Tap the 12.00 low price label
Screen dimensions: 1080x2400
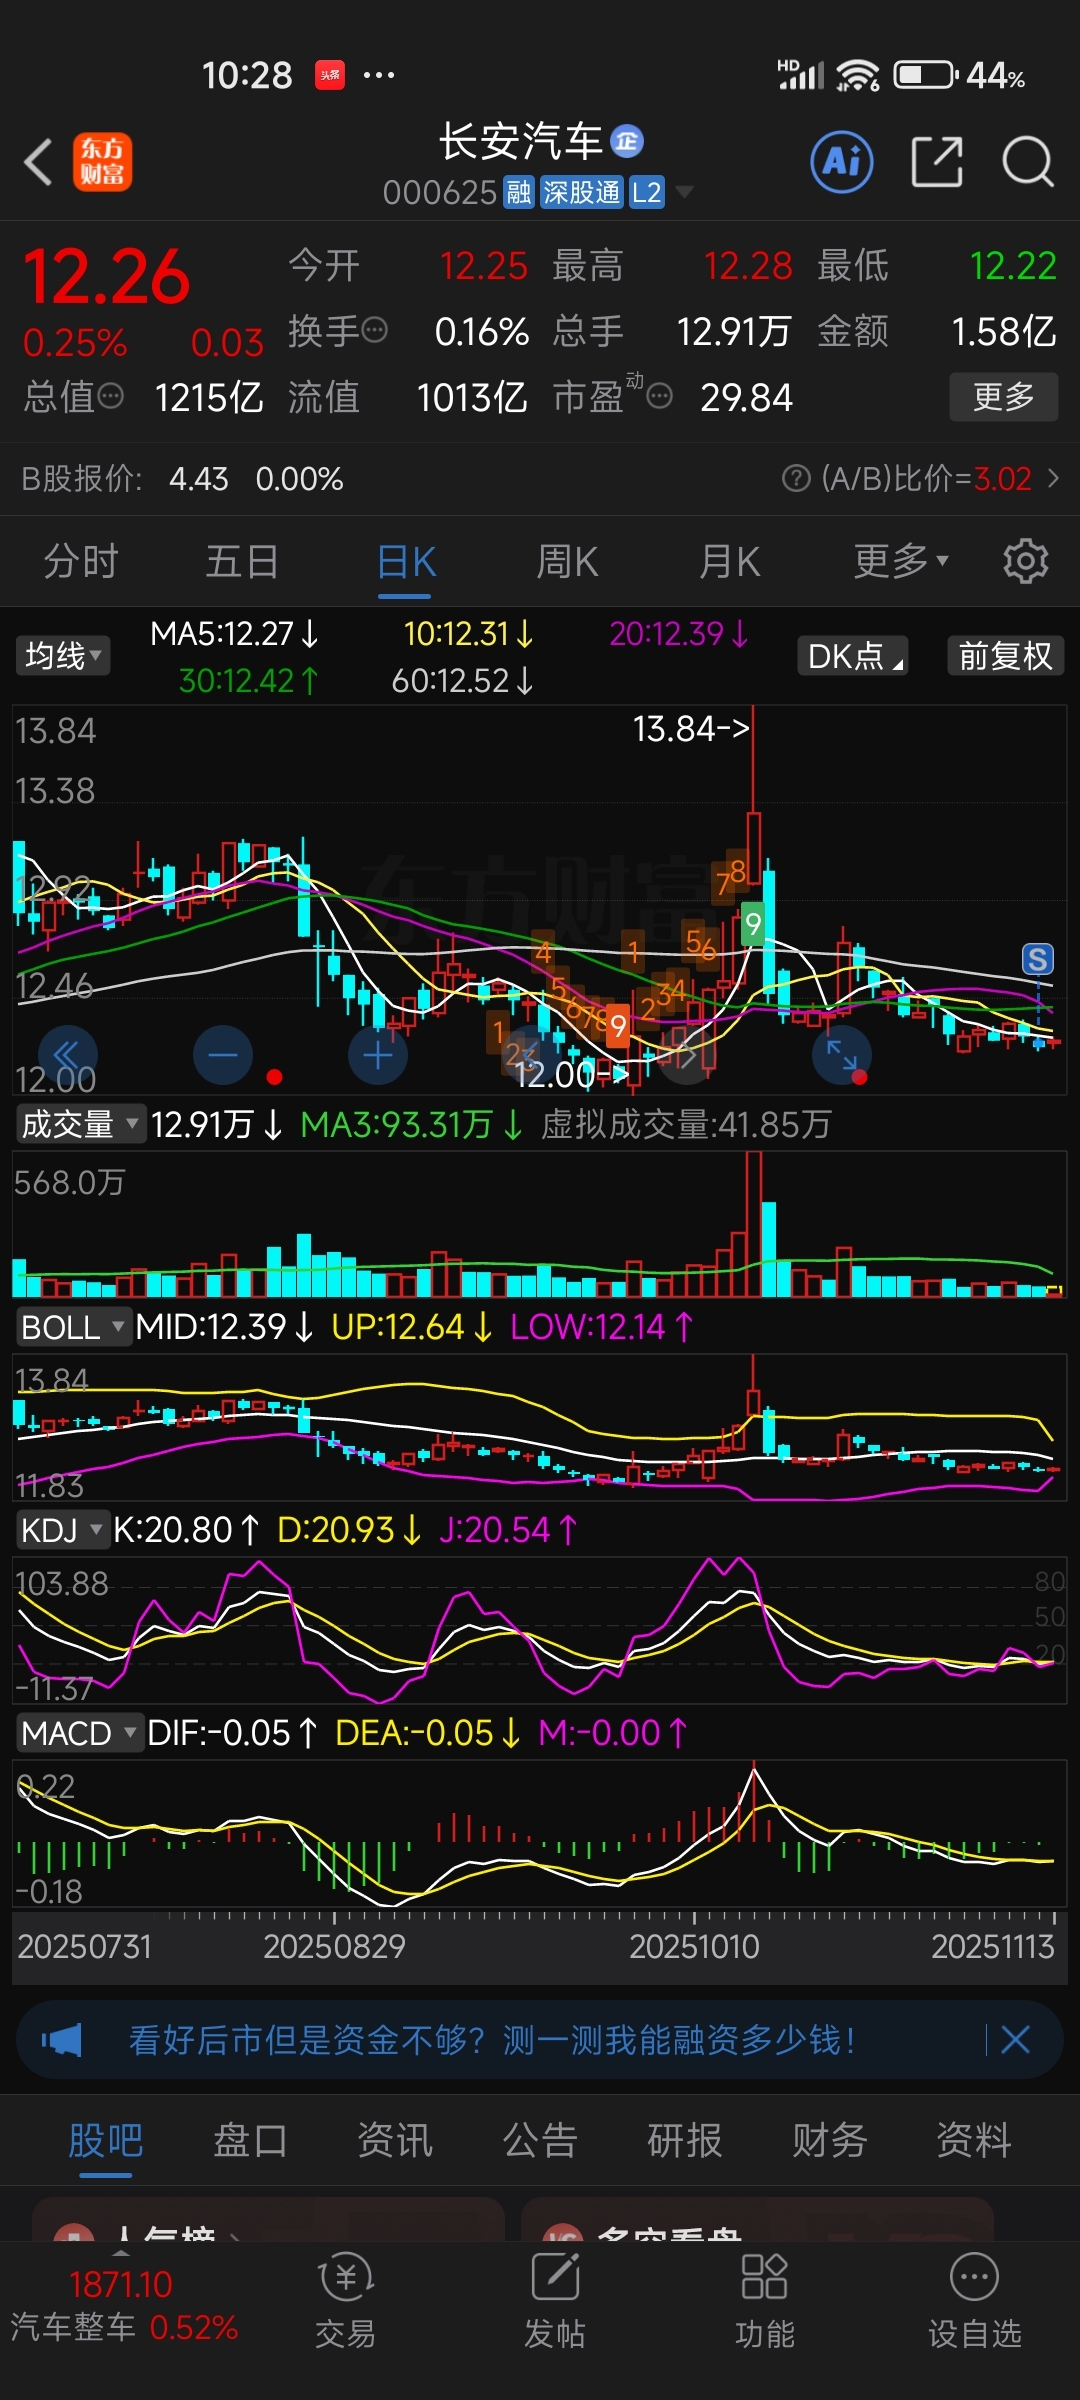pyautogui.click(x=571, y=1075)
